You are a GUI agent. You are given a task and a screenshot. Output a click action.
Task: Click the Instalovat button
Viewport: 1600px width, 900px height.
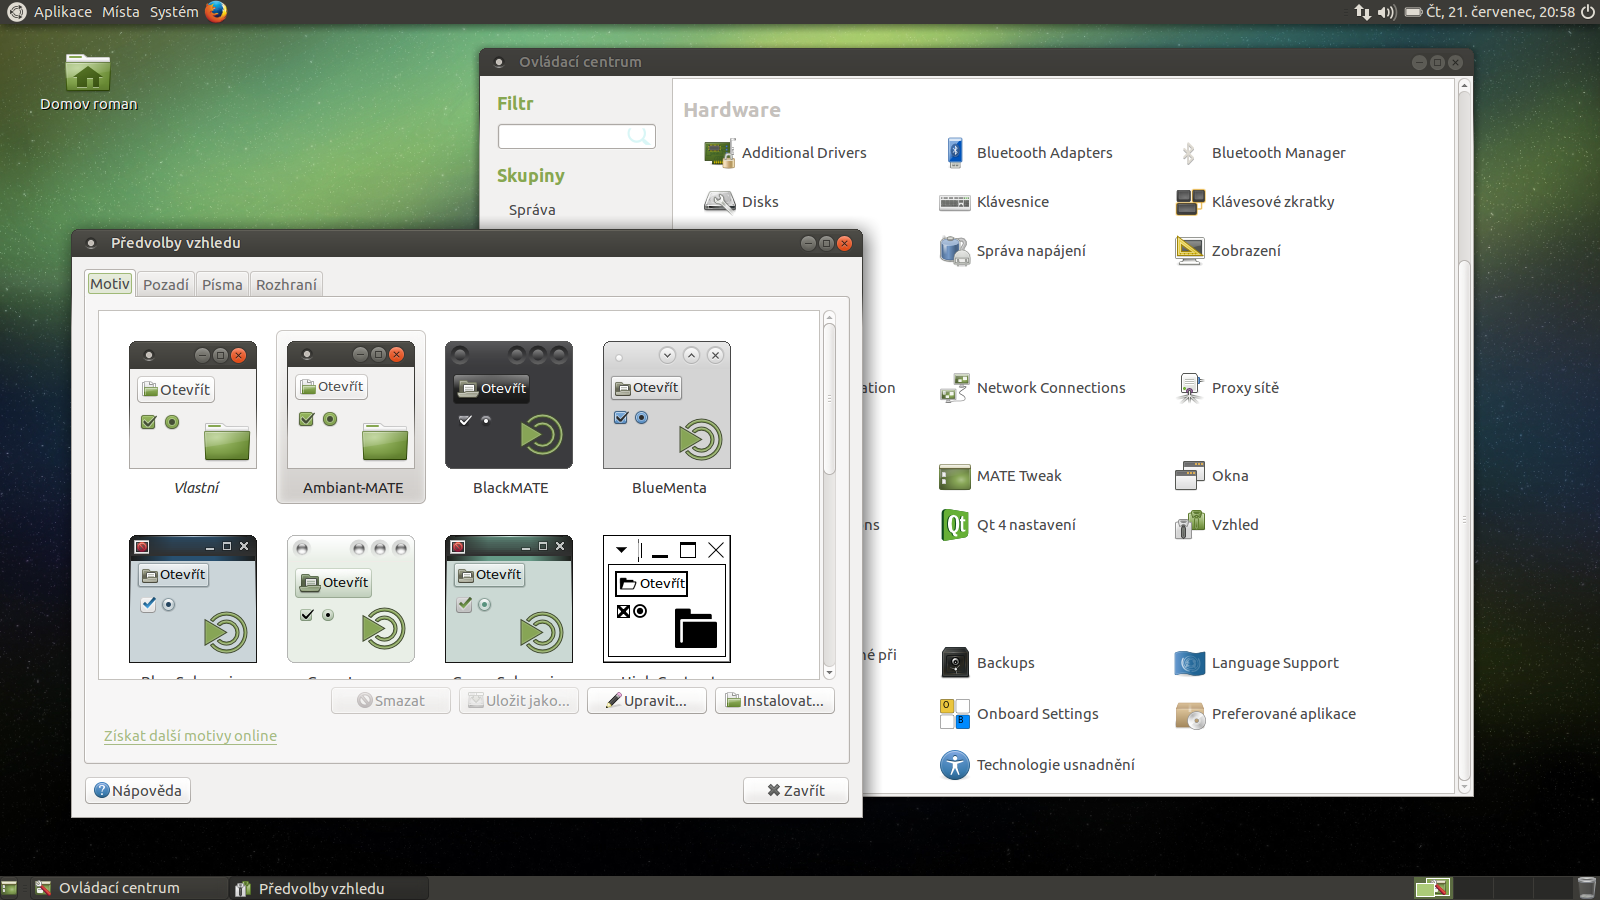[775, 700]
